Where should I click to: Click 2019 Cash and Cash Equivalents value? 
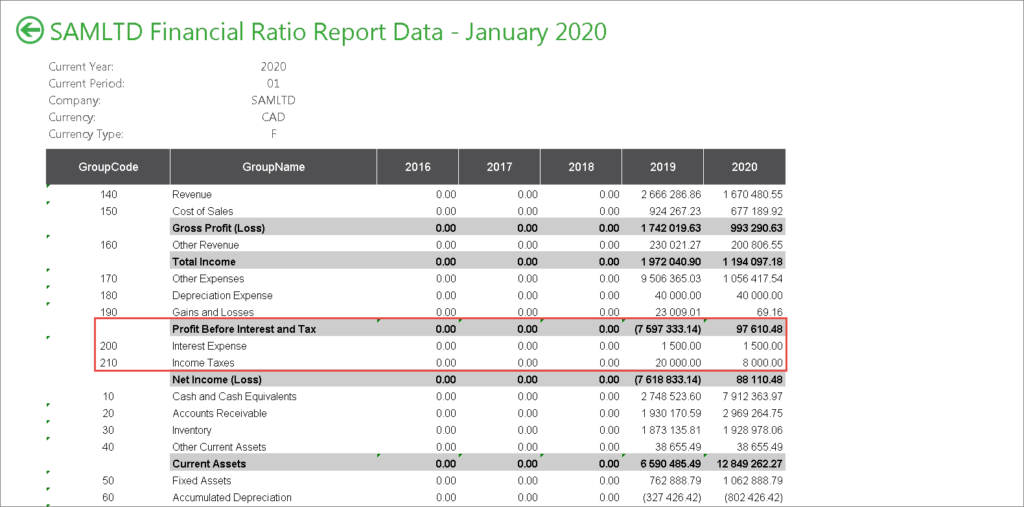click(x=671, y=397)
